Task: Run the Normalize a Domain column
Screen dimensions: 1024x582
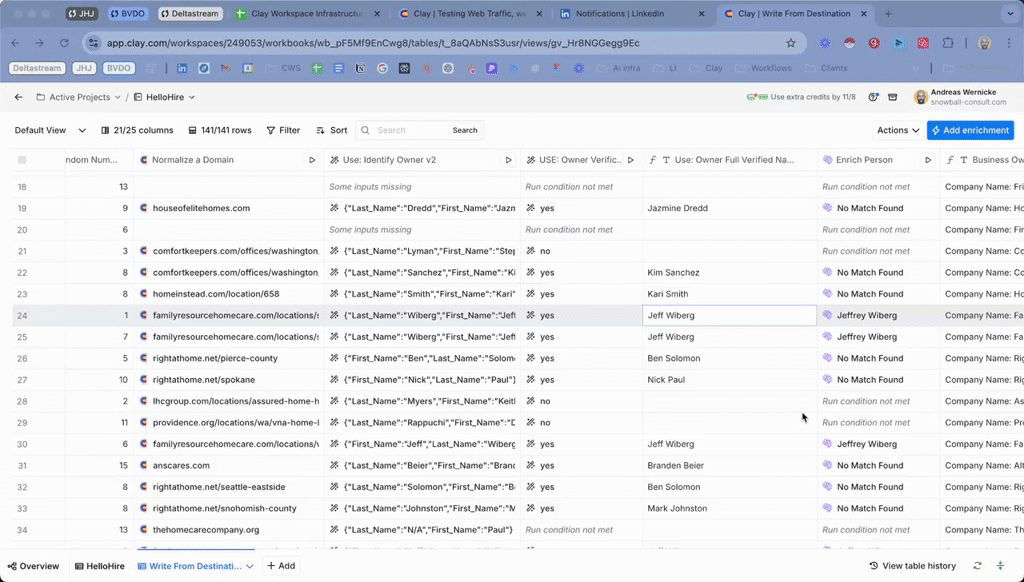Action: tap(312, 160)
